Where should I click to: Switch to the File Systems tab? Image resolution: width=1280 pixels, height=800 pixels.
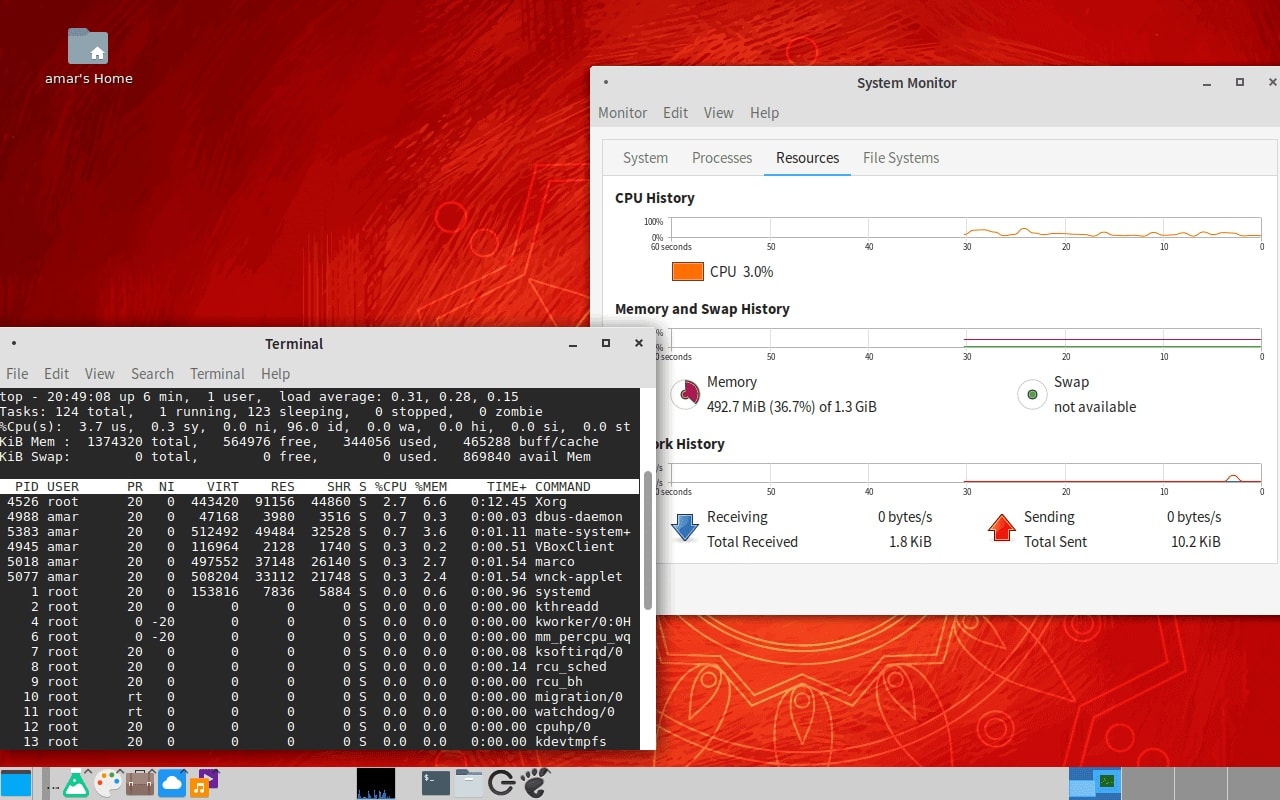click(x=901, y=158)
